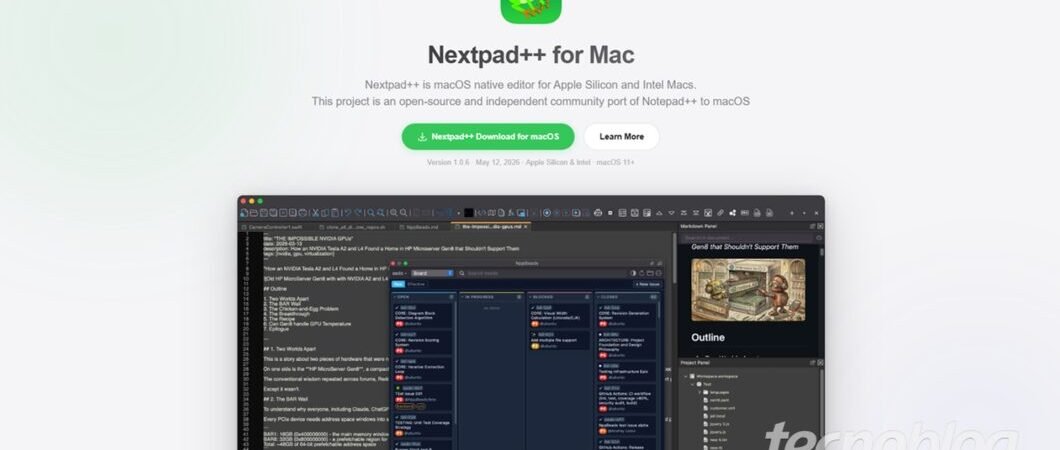The width and height of the screenshot is (1060, 450).
Task: Open the Learn More link
Action: tap(621, 136)
